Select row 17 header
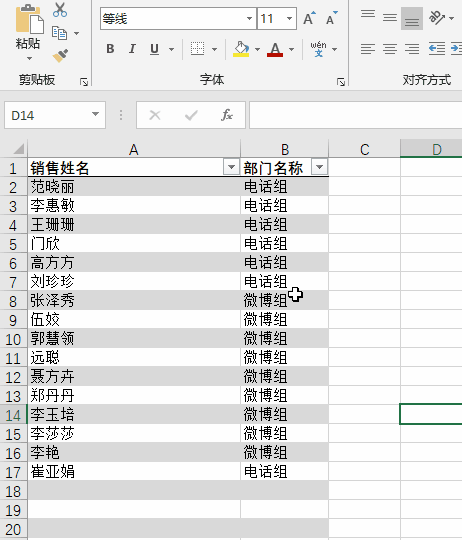This screenshot has height=540, width=462. point(13,472)
